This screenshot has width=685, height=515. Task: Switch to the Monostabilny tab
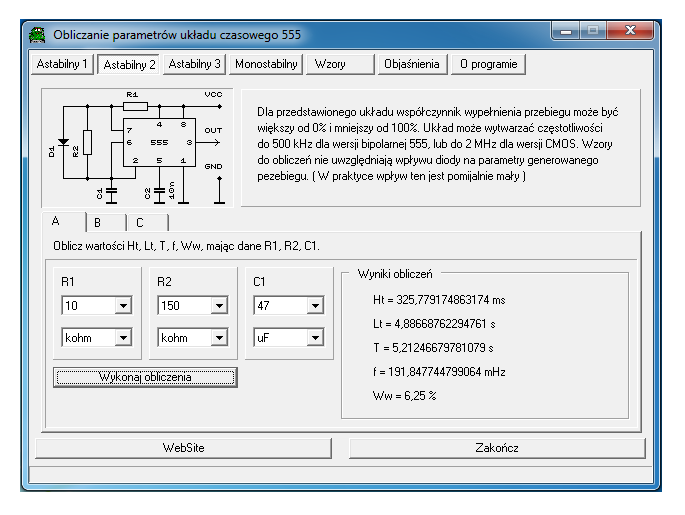266,64
